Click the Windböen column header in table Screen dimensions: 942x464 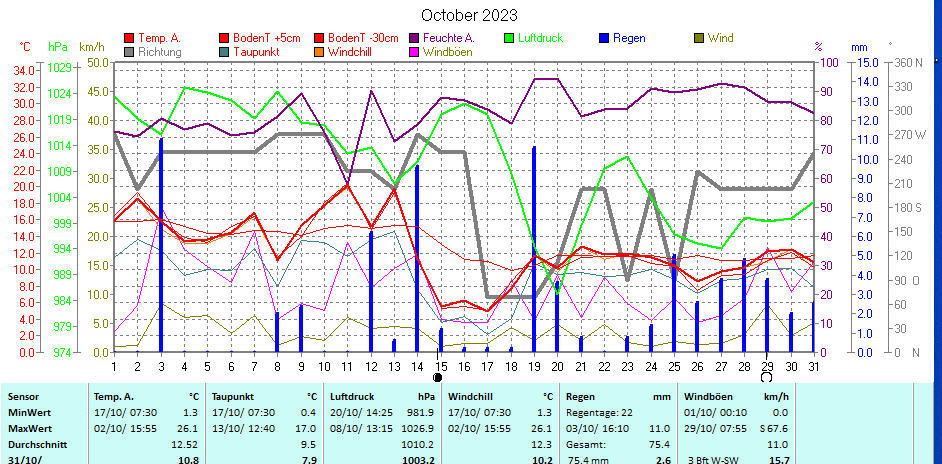point(706,397)
